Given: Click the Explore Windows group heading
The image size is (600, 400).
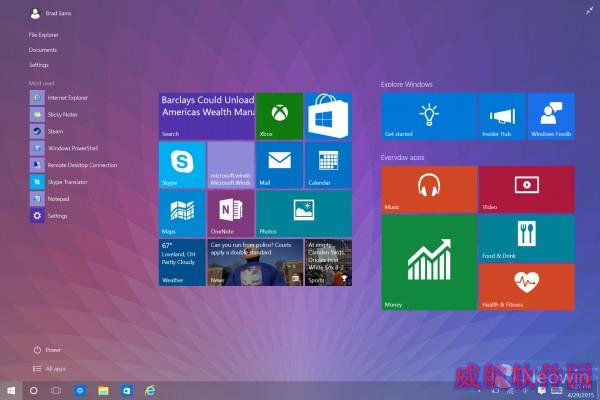Looking at the screenshot, I should coord(406,84).
